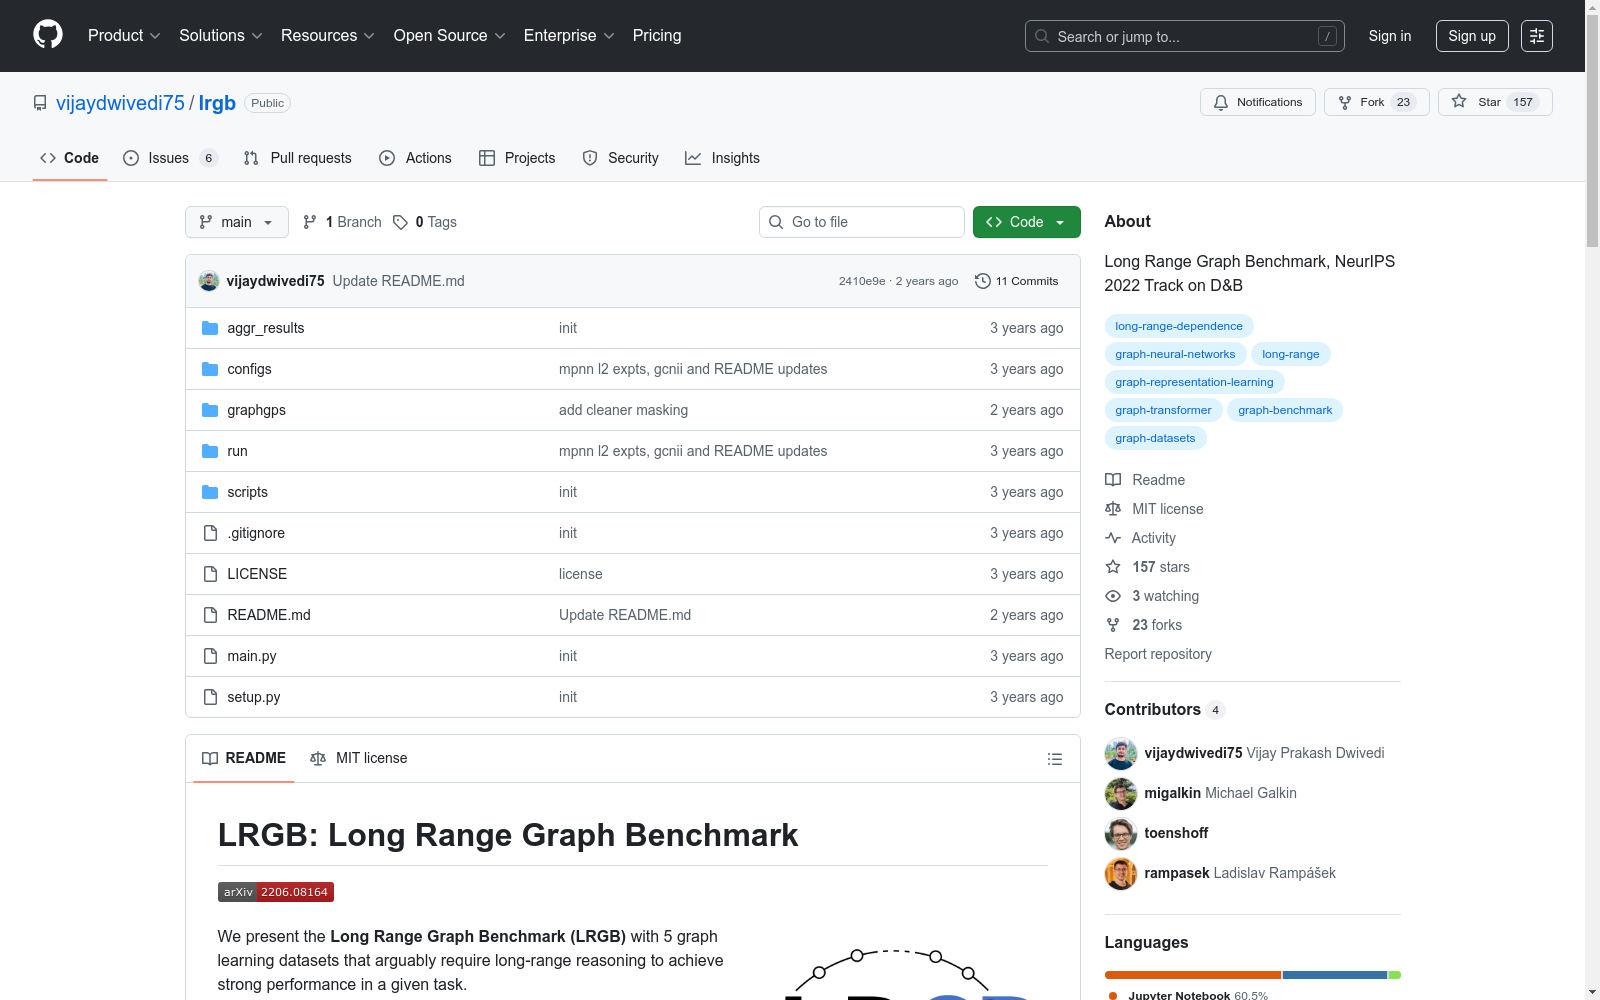Click the scale icon beside MIT license in About
Screen dimensions: 1600x1000
coord(1113,509)
